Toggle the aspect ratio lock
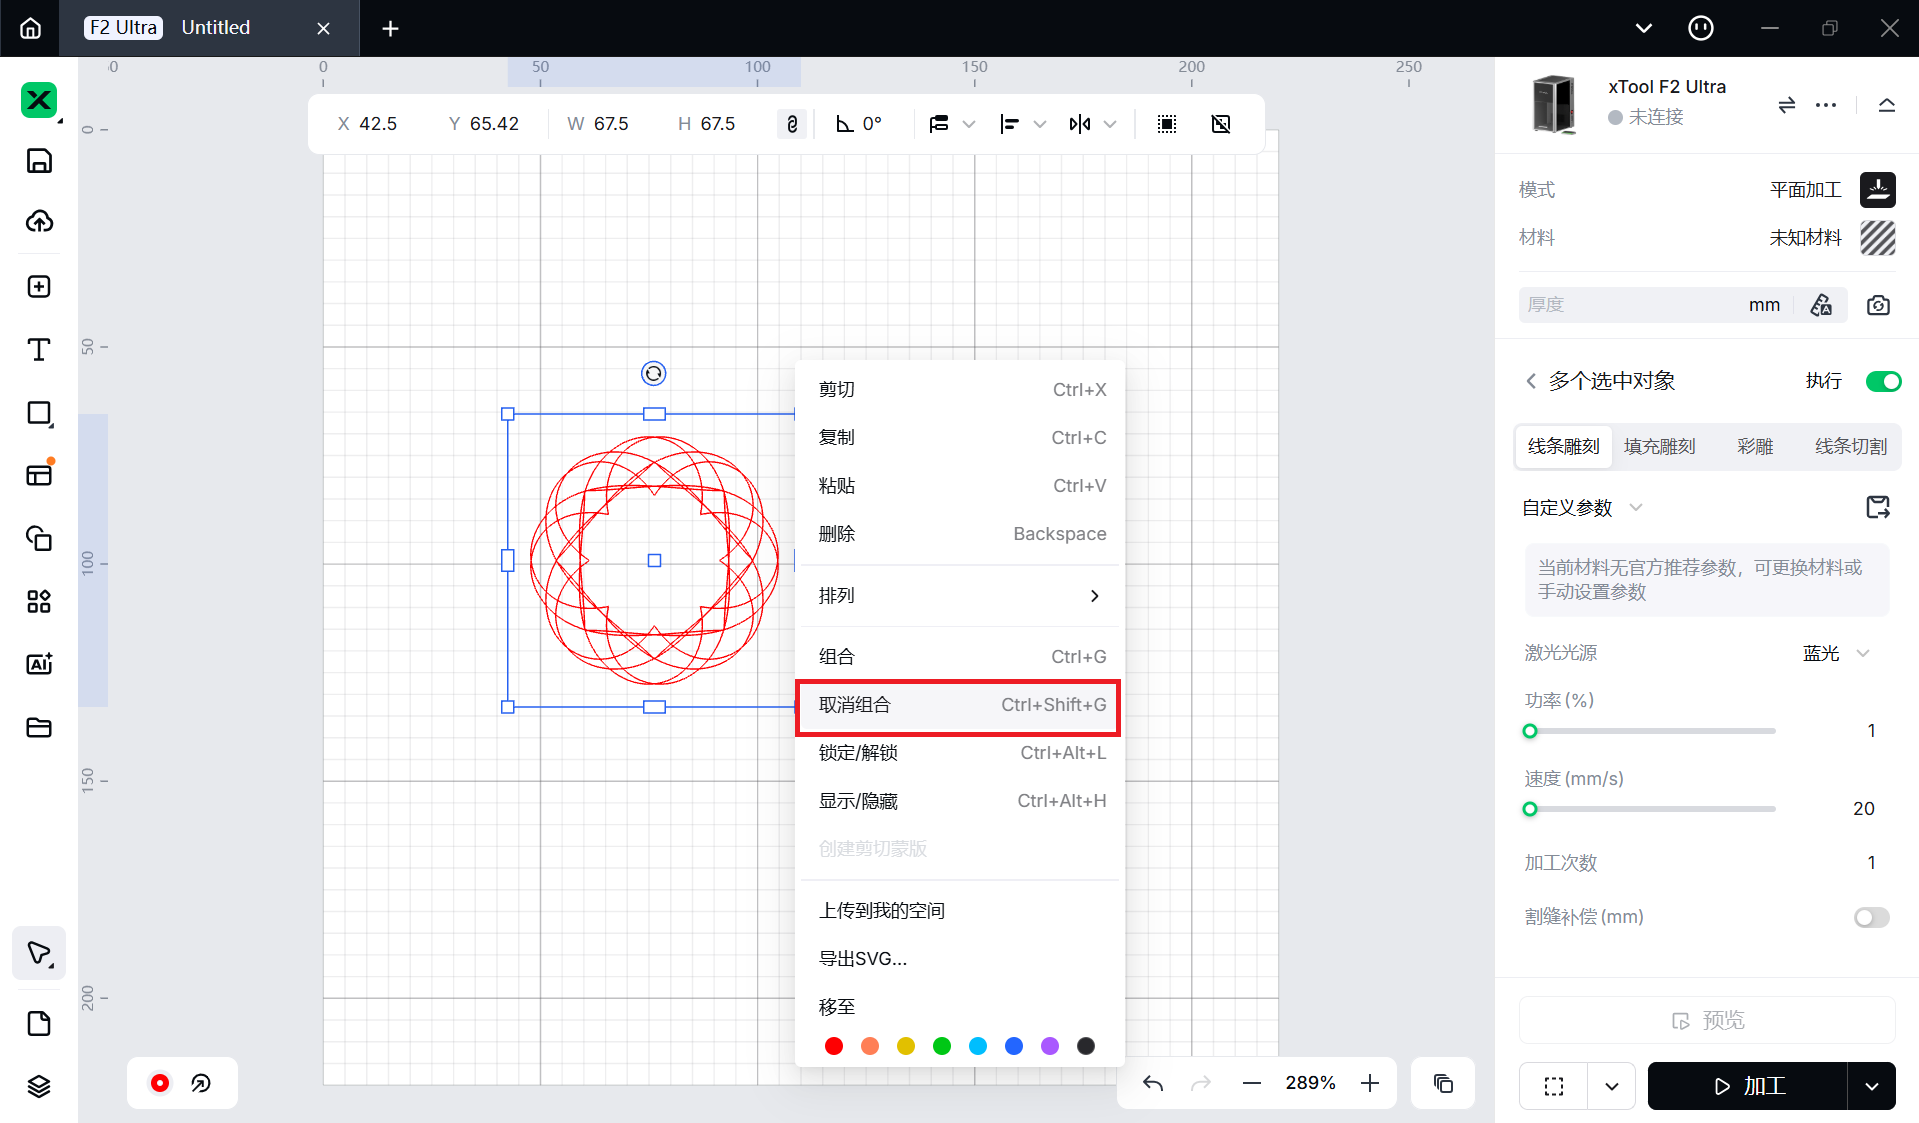Screen dimensions: 1919x1123 click(x=791, y=124)
